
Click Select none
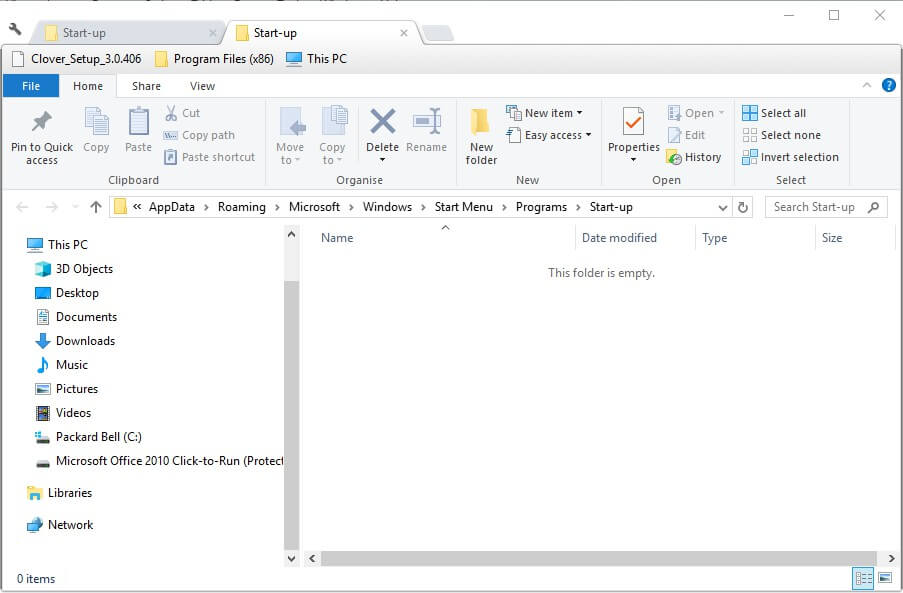pos(781,135)
